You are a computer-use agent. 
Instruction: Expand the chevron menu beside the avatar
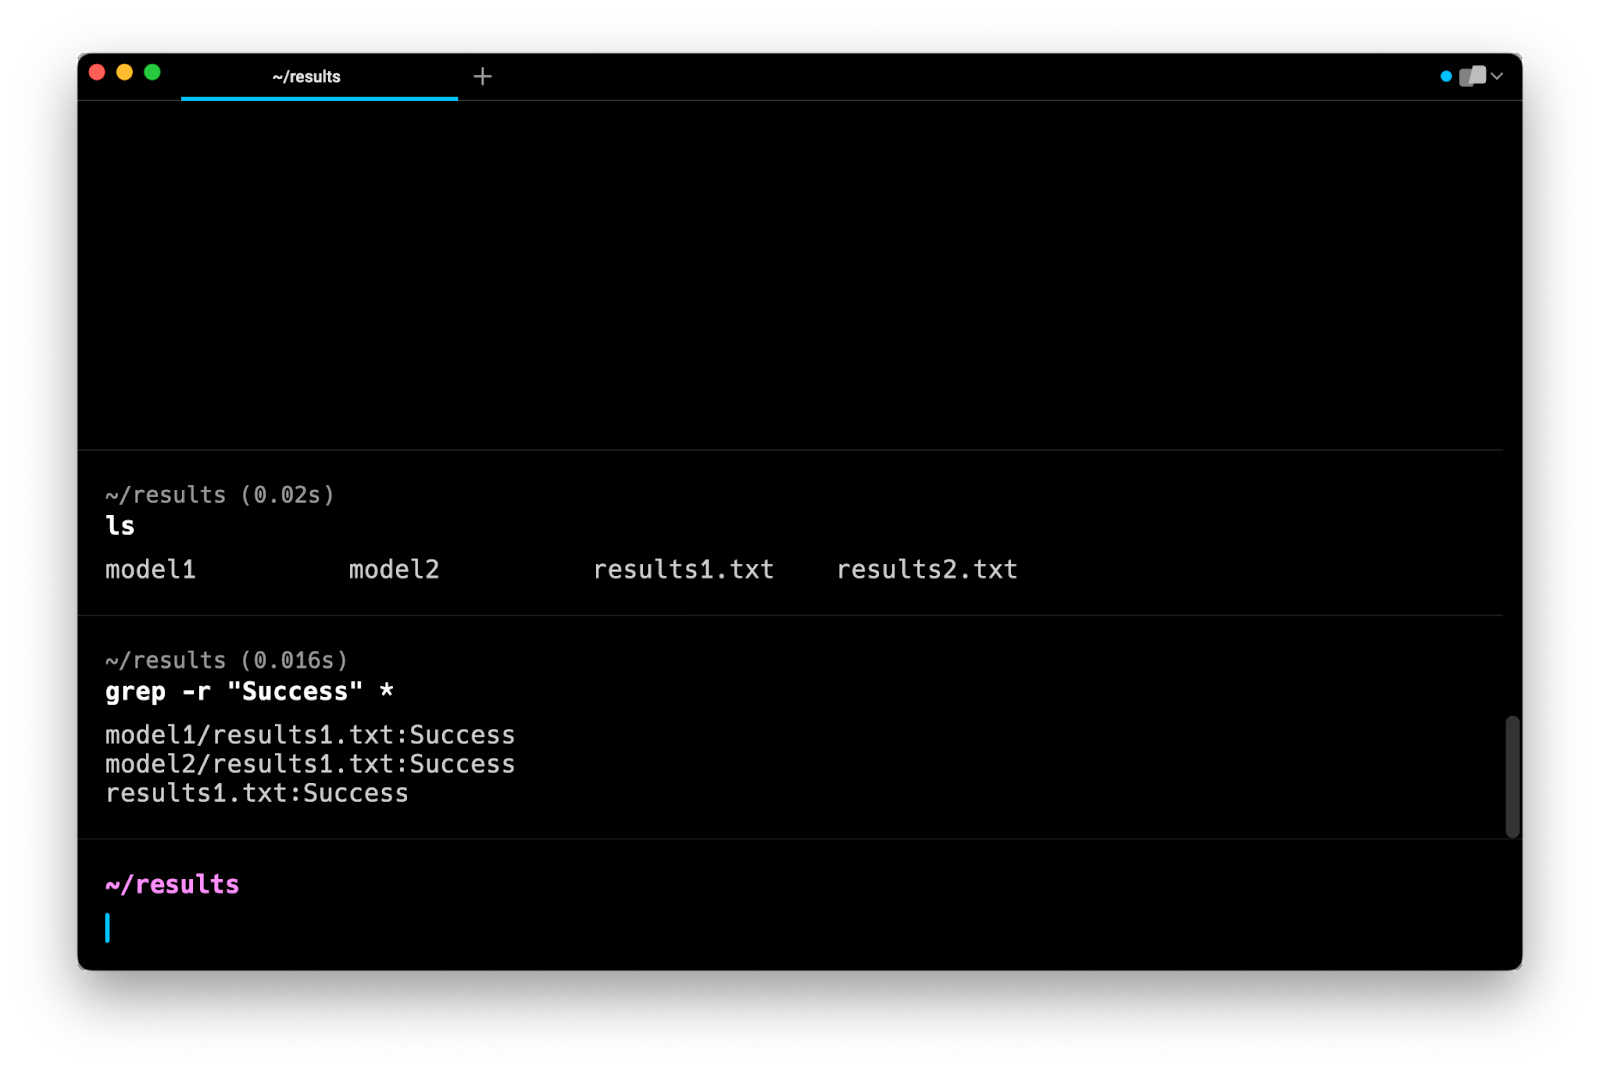1497,77
